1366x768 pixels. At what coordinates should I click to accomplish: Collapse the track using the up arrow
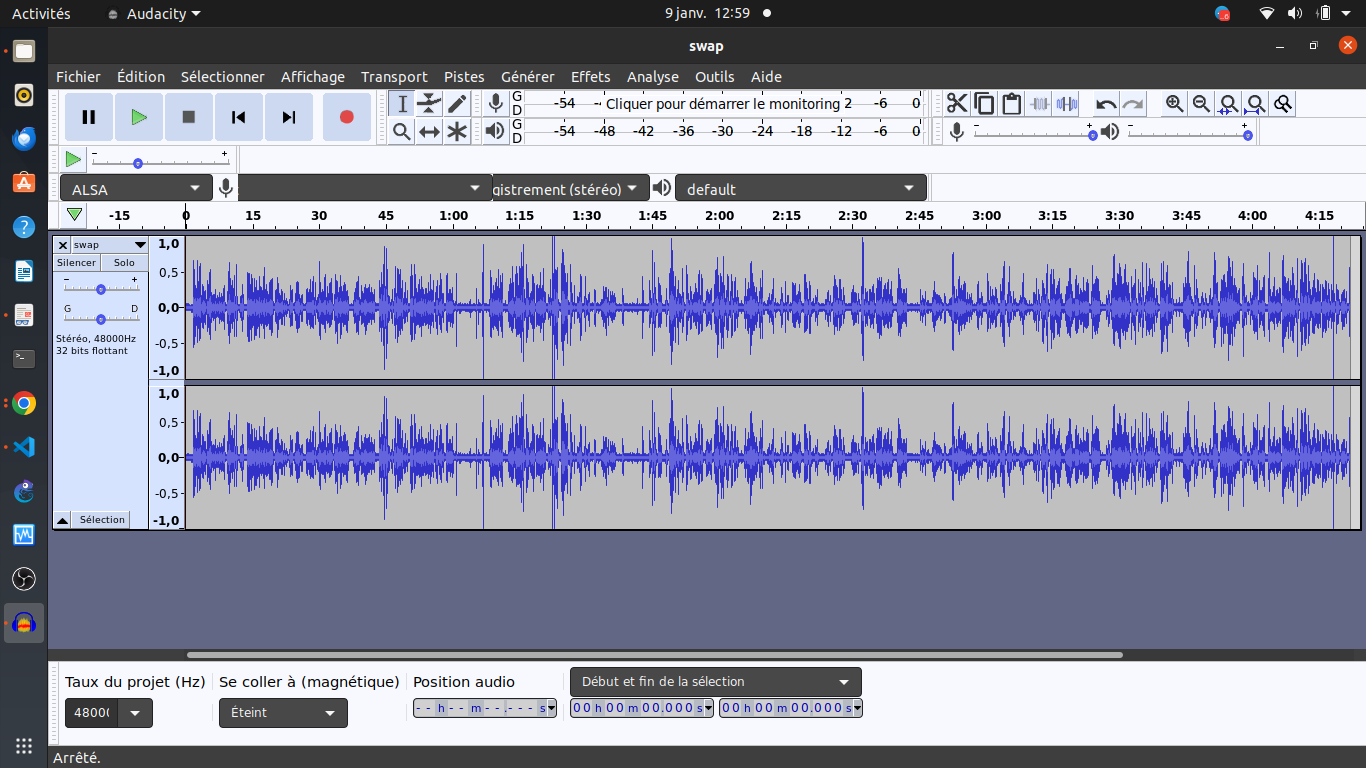[x=62, y=520]
